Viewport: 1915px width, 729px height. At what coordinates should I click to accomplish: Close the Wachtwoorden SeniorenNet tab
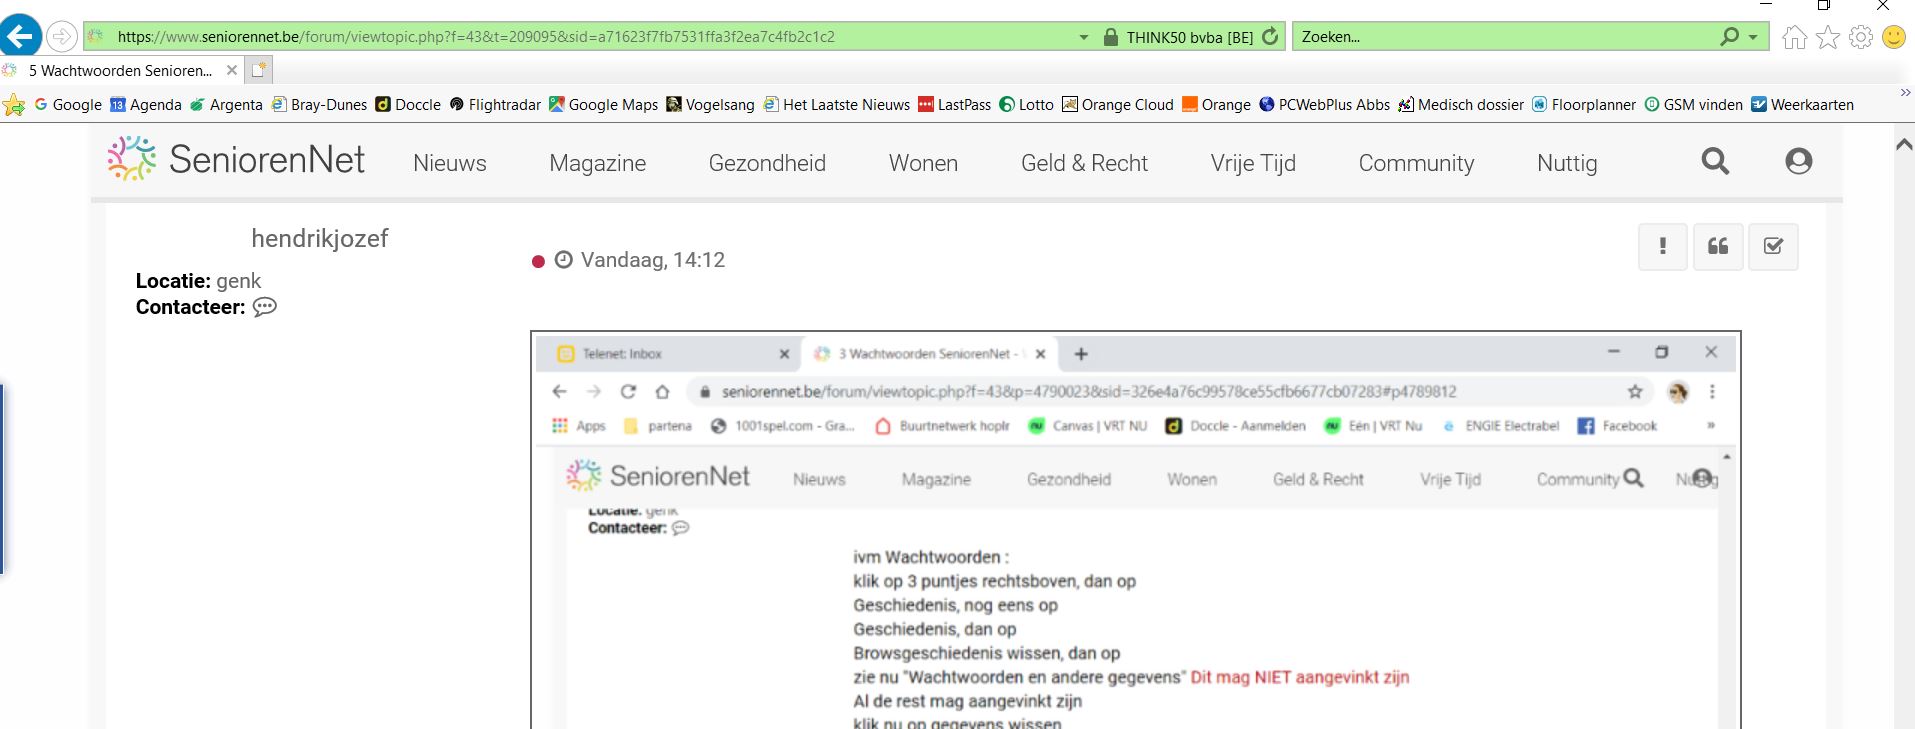pyautogui.click(x=232, y=70)
